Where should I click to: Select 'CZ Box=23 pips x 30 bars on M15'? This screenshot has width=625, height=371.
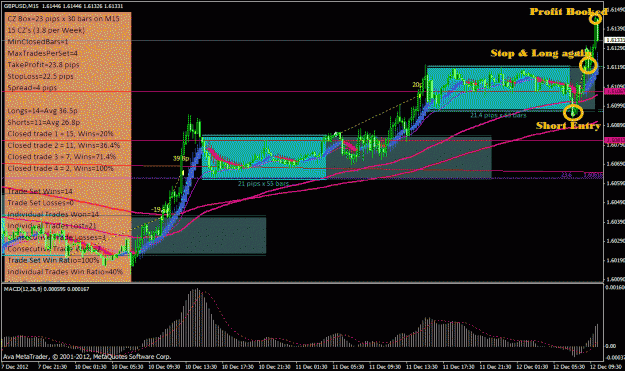63,18
